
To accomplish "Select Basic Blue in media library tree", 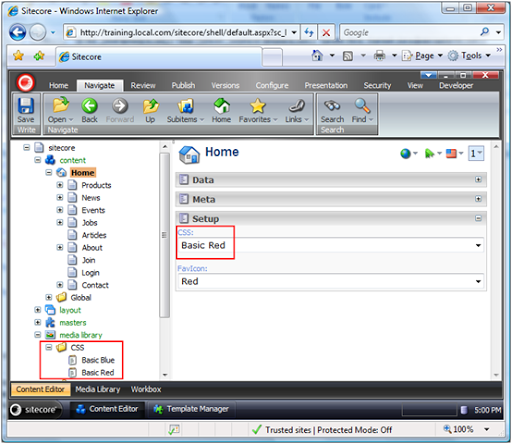I will [x=98, y=360].
